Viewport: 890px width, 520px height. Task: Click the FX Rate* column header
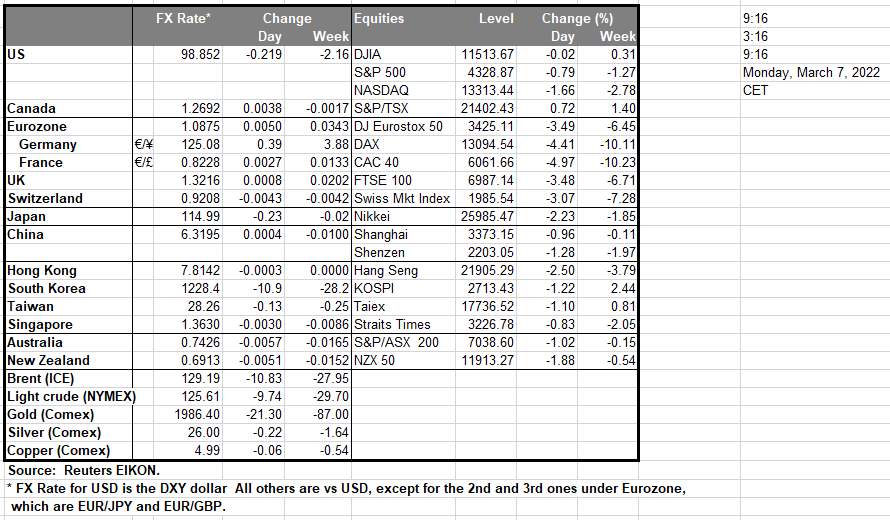tap(183, 19)
